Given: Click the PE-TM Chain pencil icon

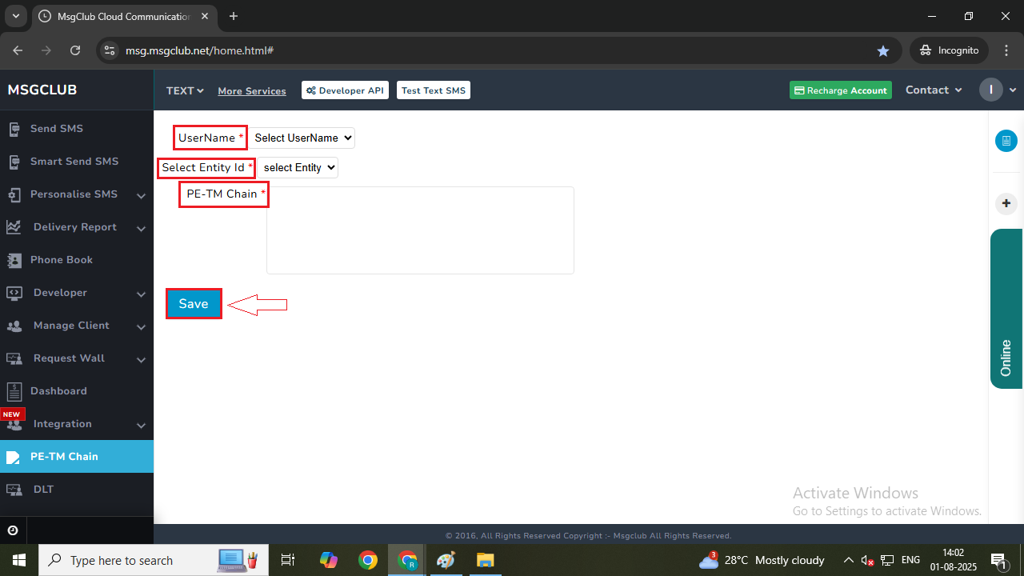Looking at the screenshot, I should pos(13,457).
